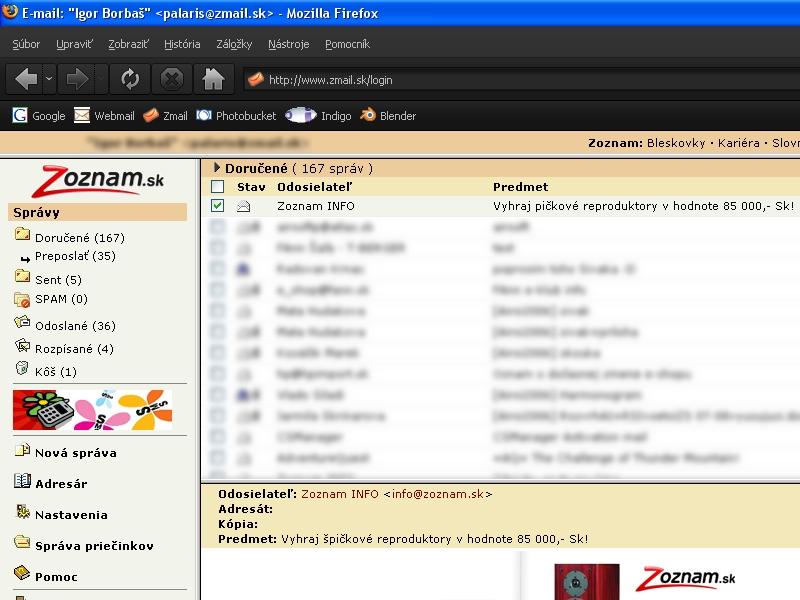This screenshot has height=600, width=800.
Task: Sort messages by Predmet column
Action: (520, 187)
